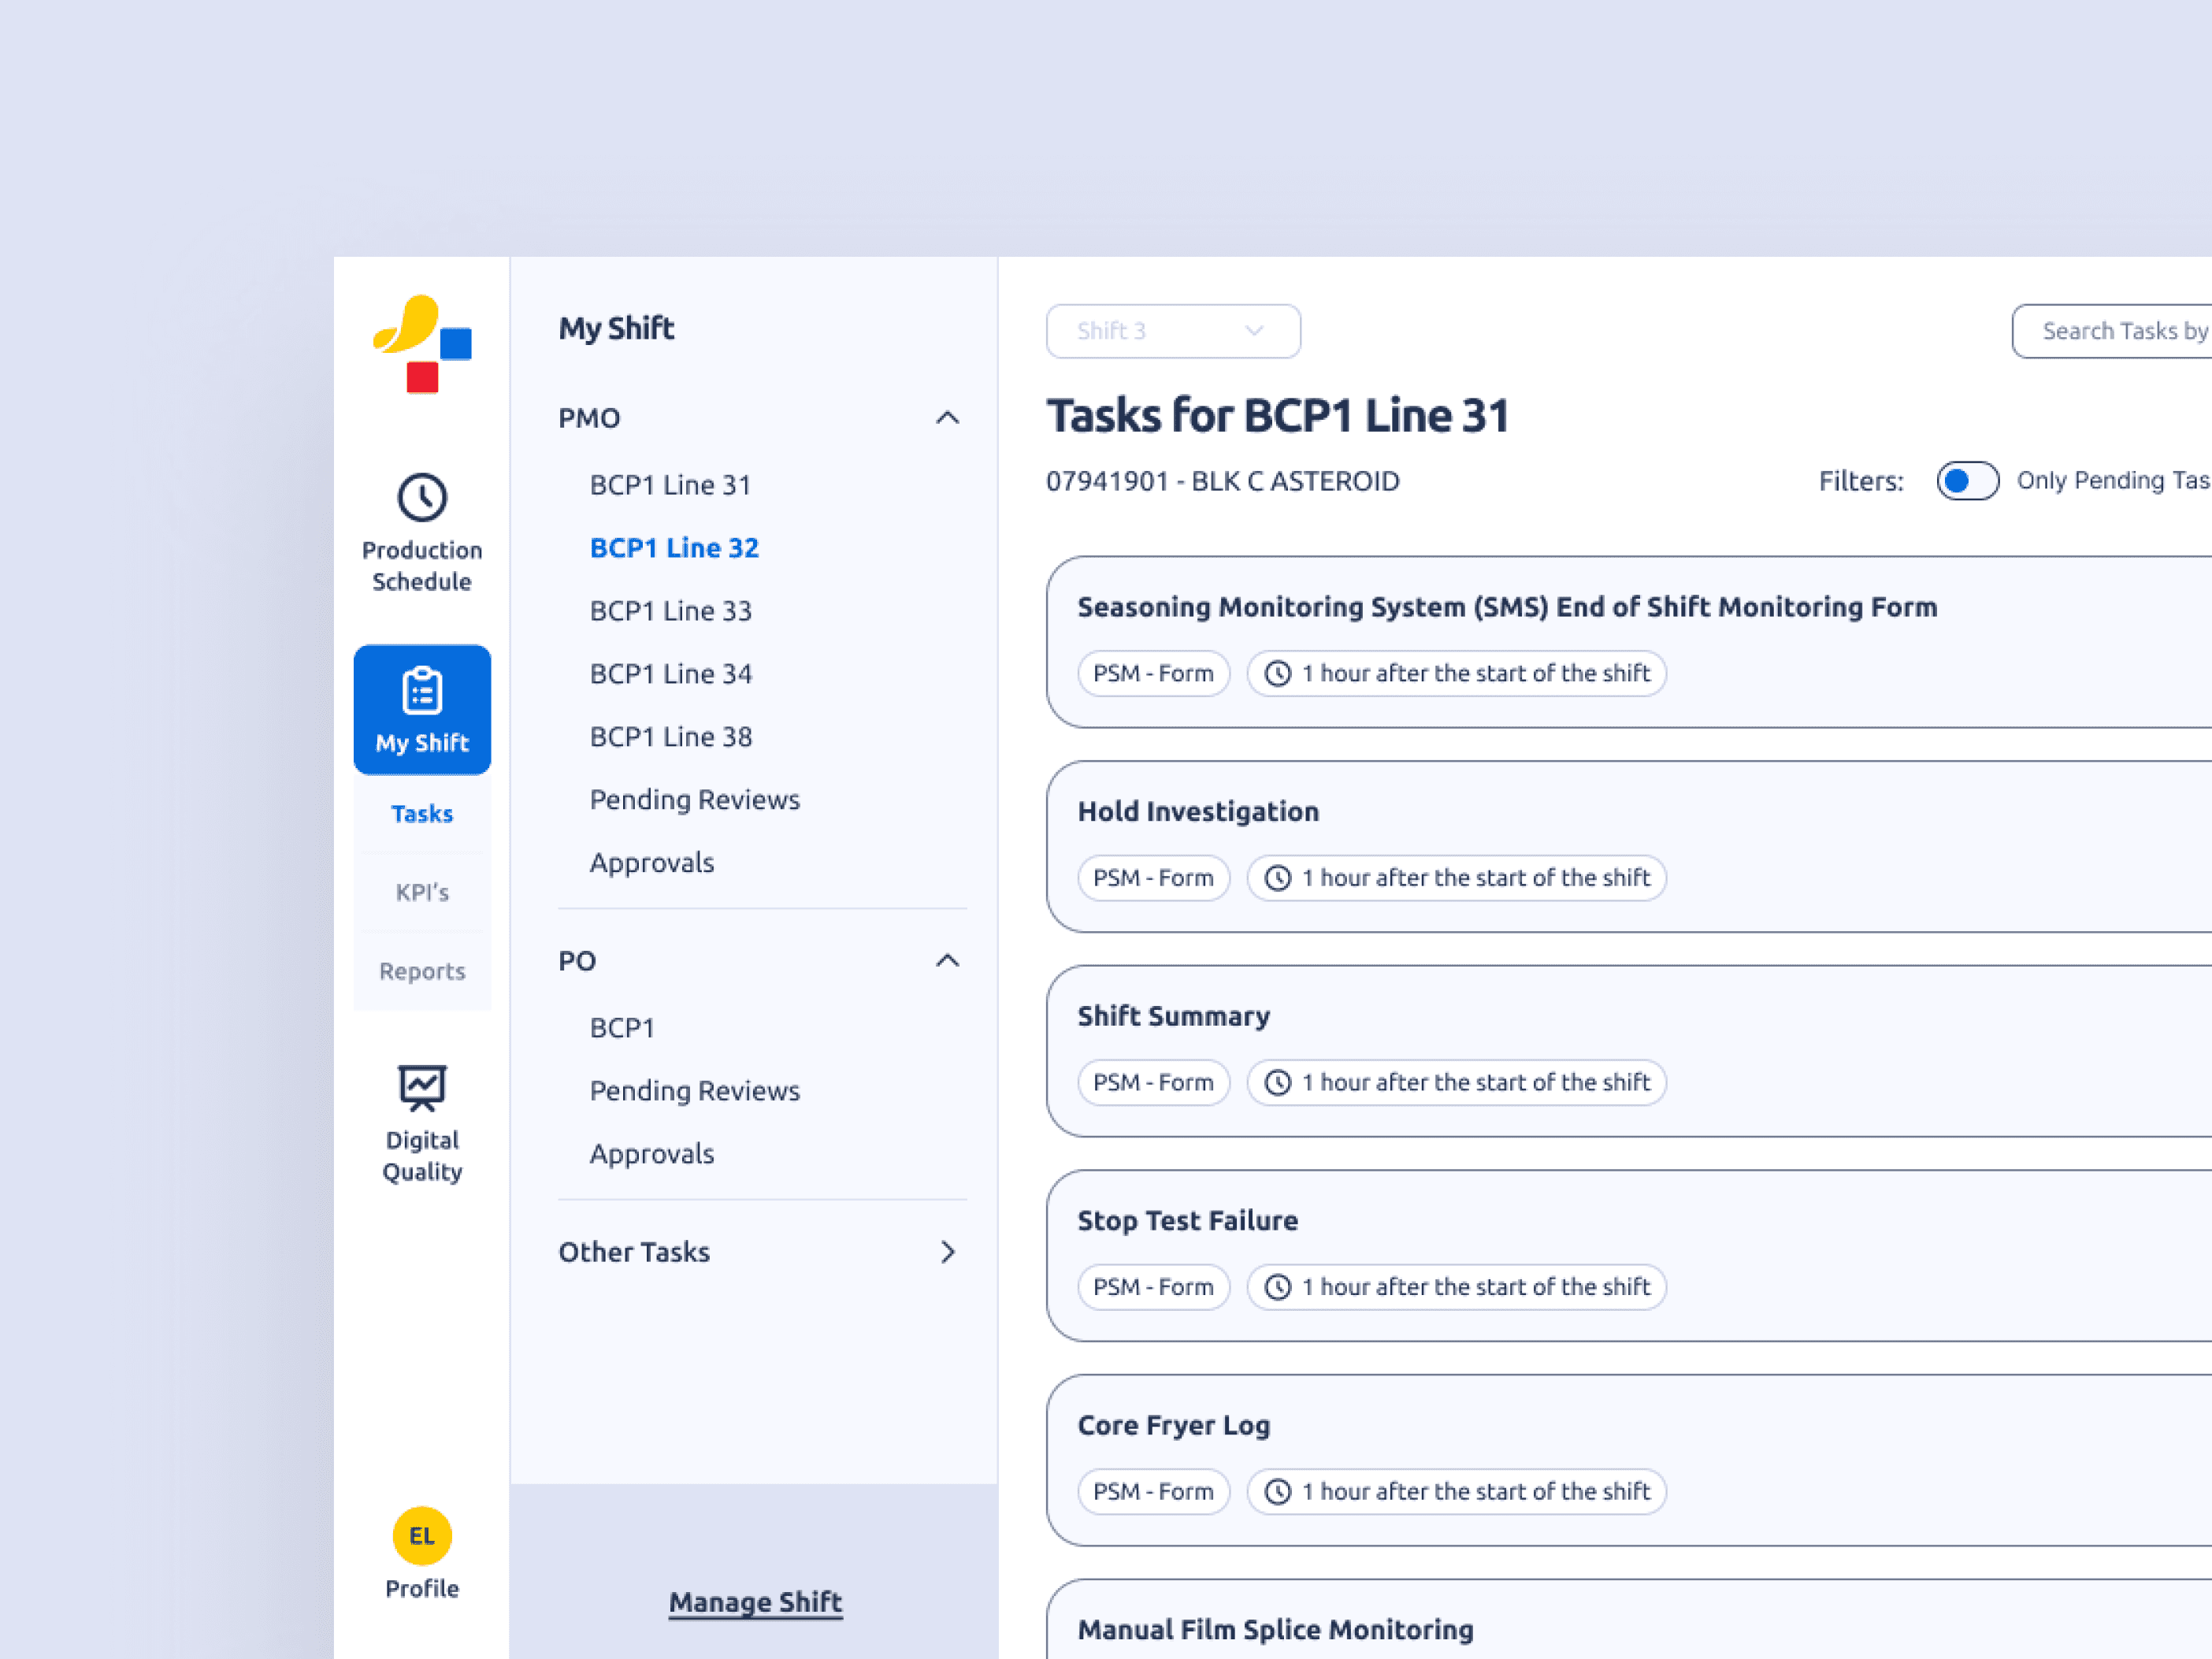2212x1659 pixels.
Task: Click the Manage Shift link
Action: pyautogui.click(x=755, y=1602)
